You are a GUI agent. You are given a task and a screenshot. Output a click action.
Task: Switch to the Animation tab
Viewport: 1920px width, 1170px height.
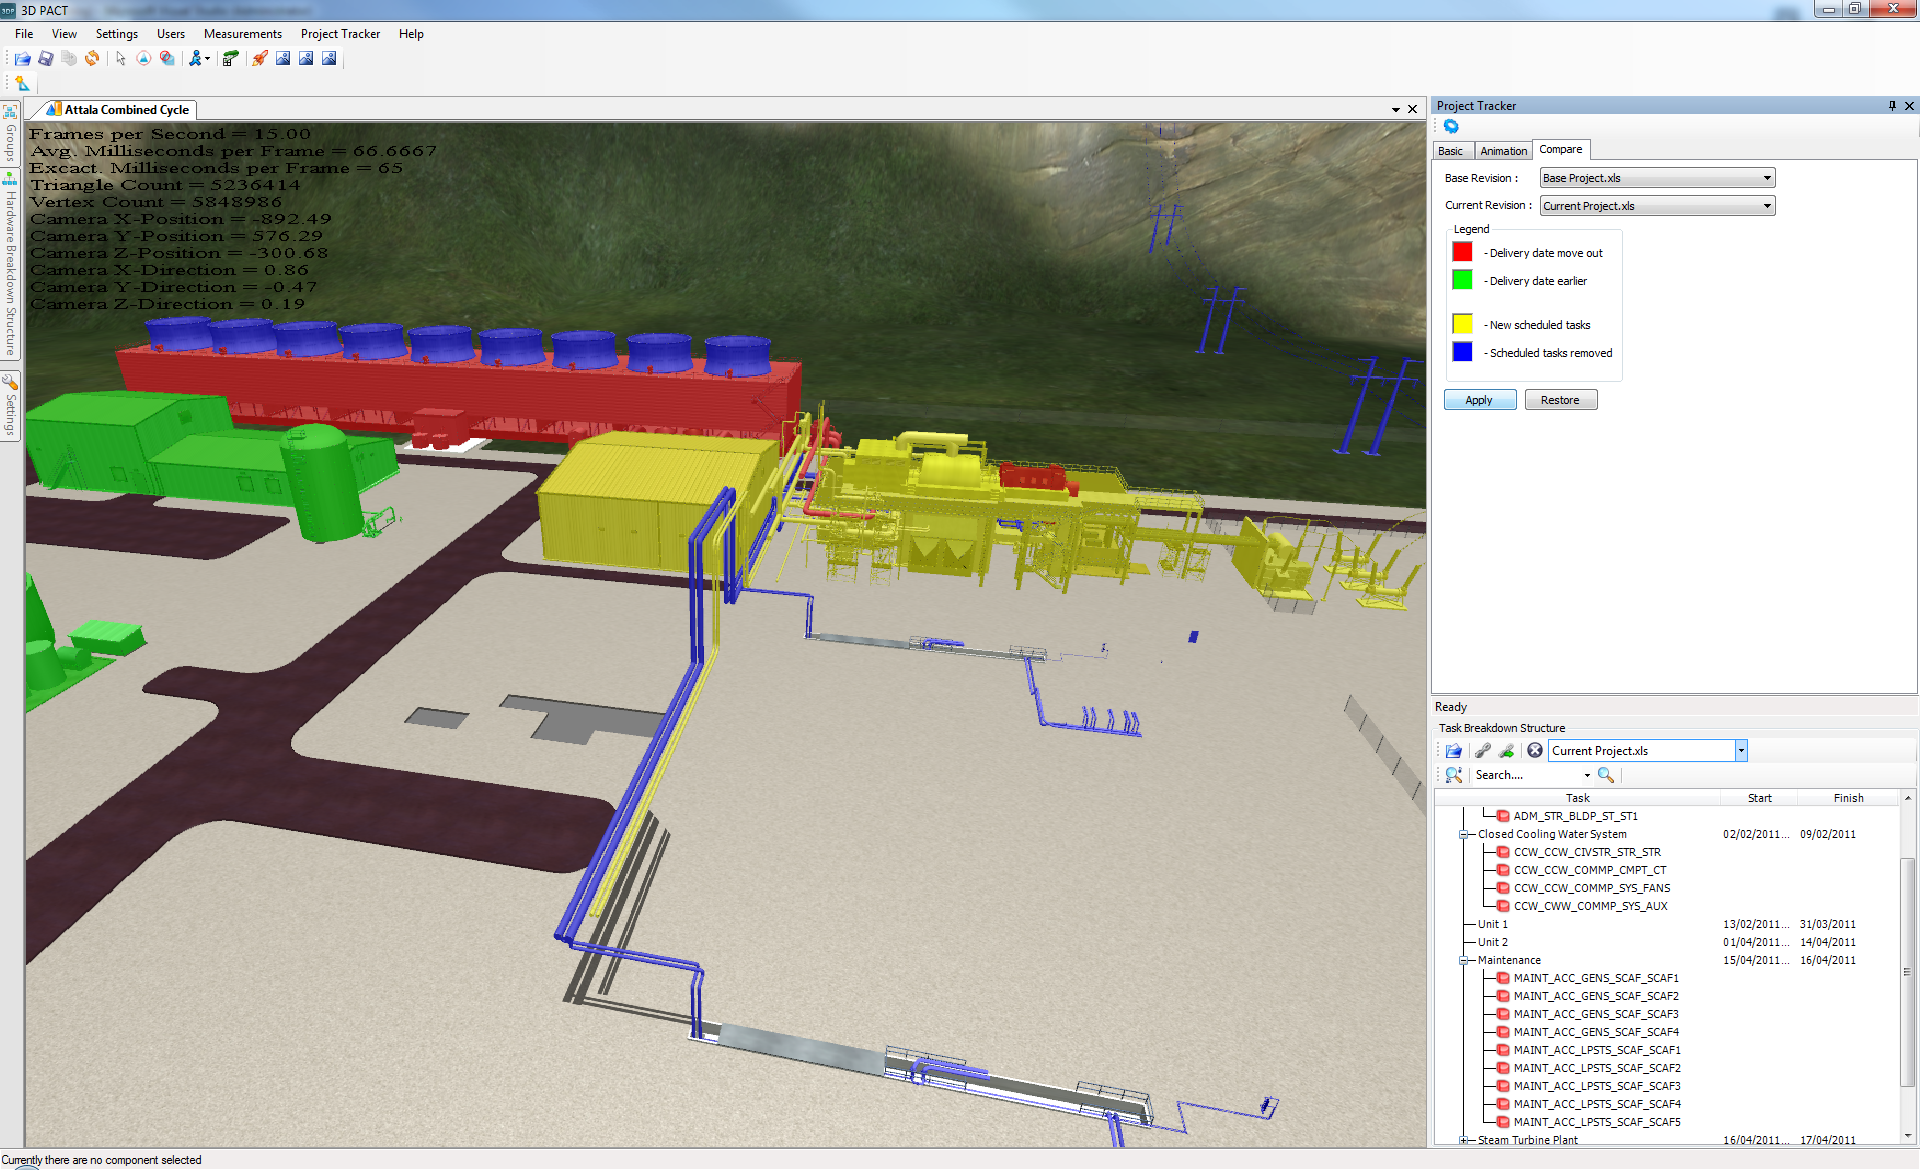tap(1503, 151)
